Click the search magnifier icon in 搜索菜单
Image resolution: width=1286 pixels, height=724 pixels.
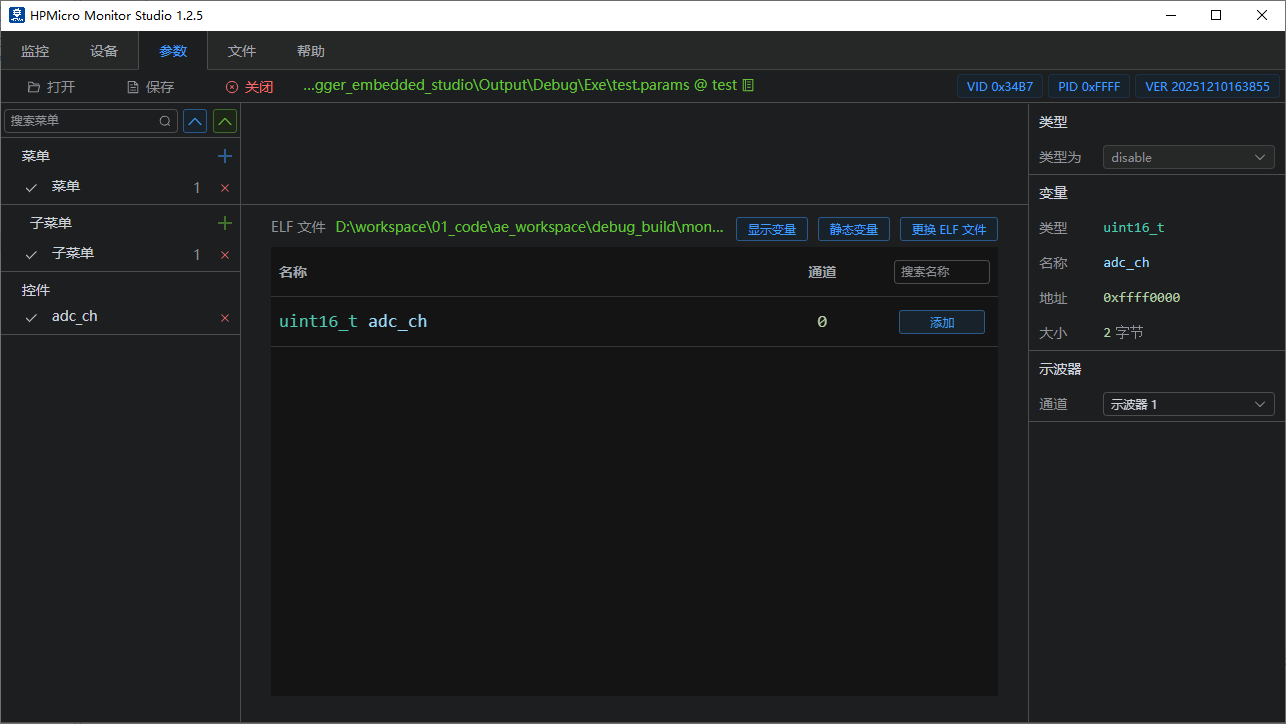165,121
